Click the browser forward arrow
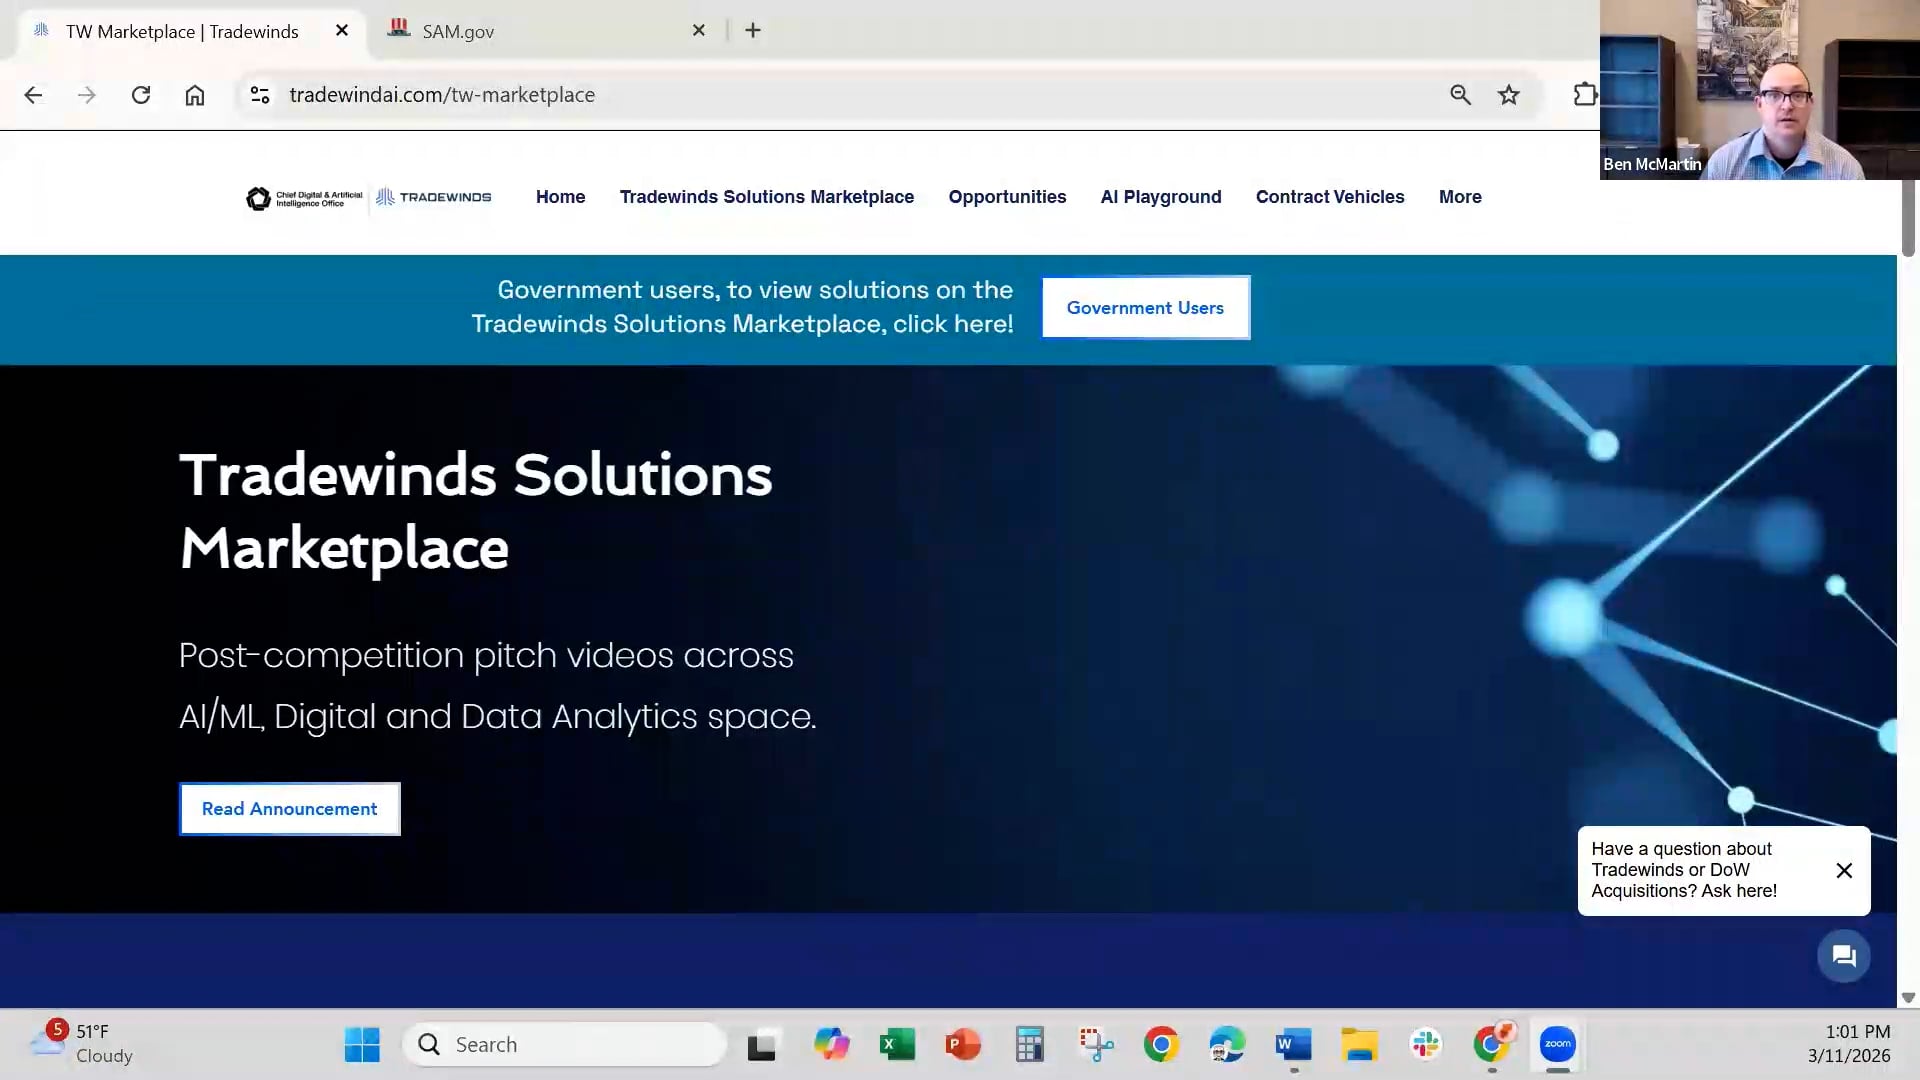Viewport: 1920px width, 1080px height. pyautogui.click(x=87, y=95)
